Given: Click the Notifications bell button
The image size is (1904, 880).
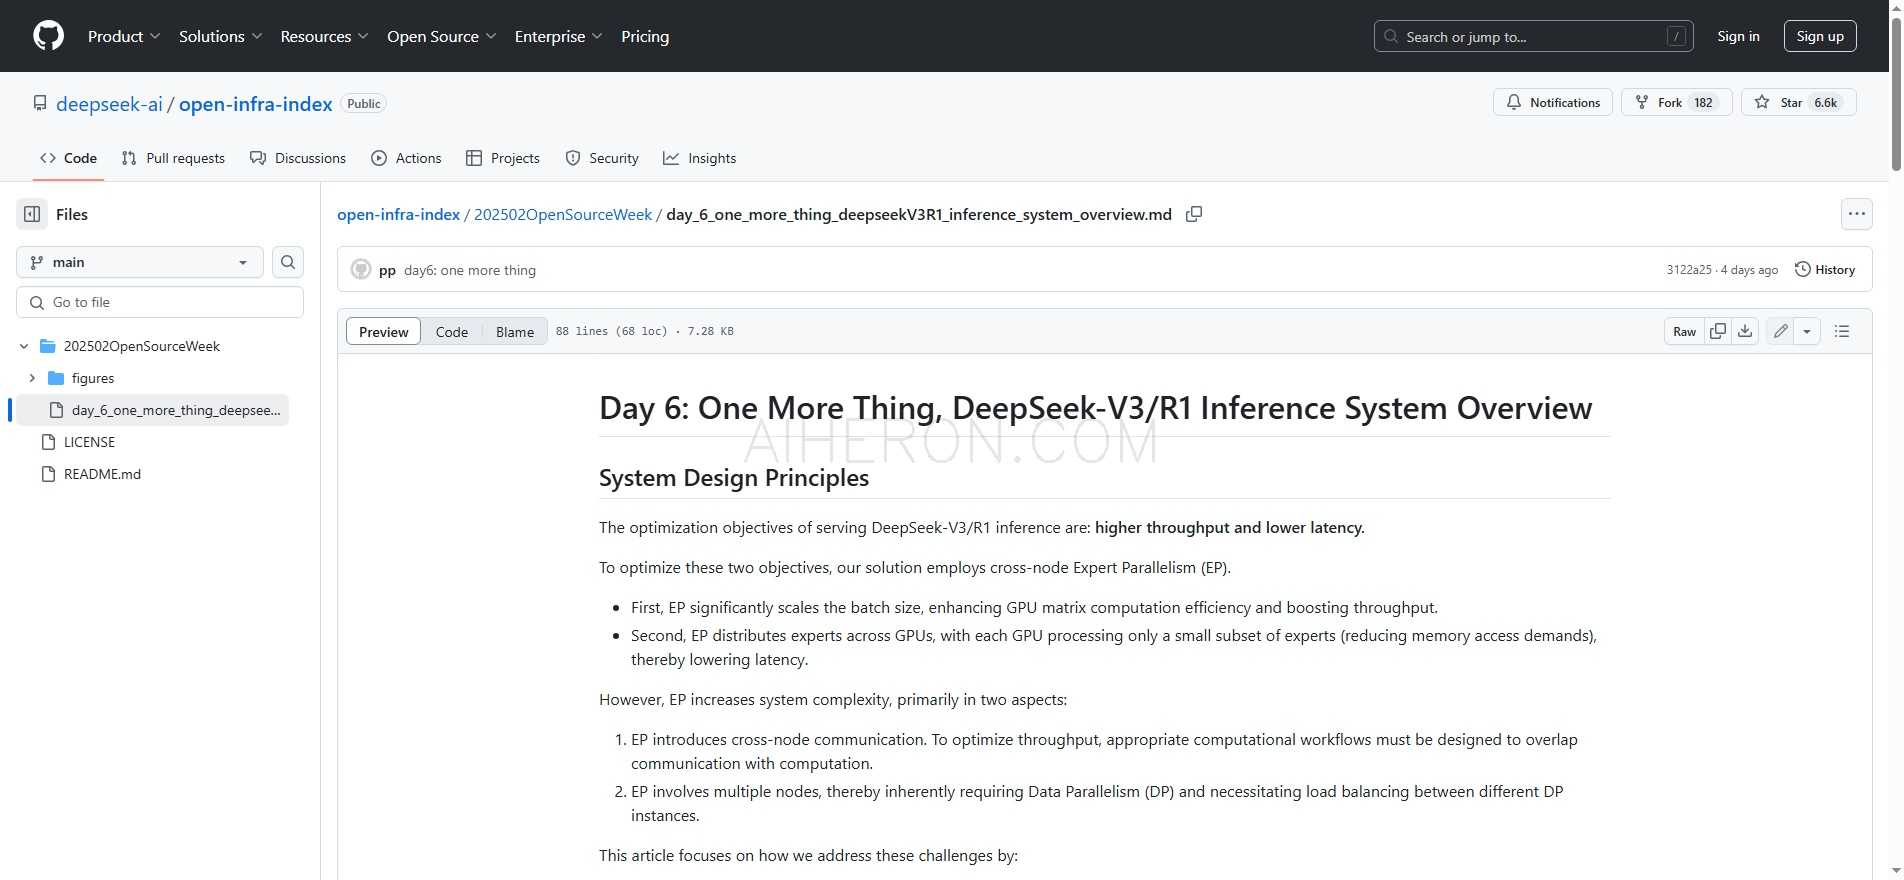Looking at the screenshot, I should [x=1552, y=102].
